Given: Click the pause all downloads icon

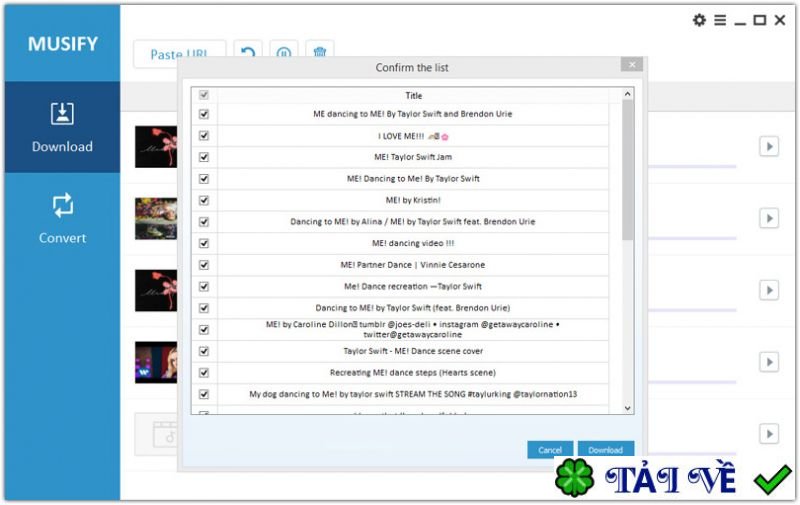Looking at the screenshot, I should [x=284, y=52].
